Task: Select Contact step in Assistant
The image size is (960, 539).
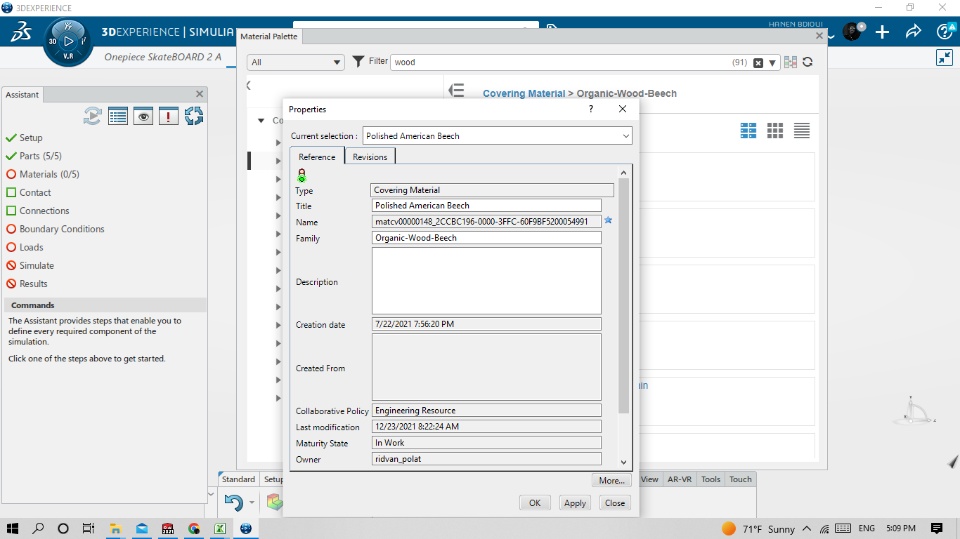Action: [35, 192]
